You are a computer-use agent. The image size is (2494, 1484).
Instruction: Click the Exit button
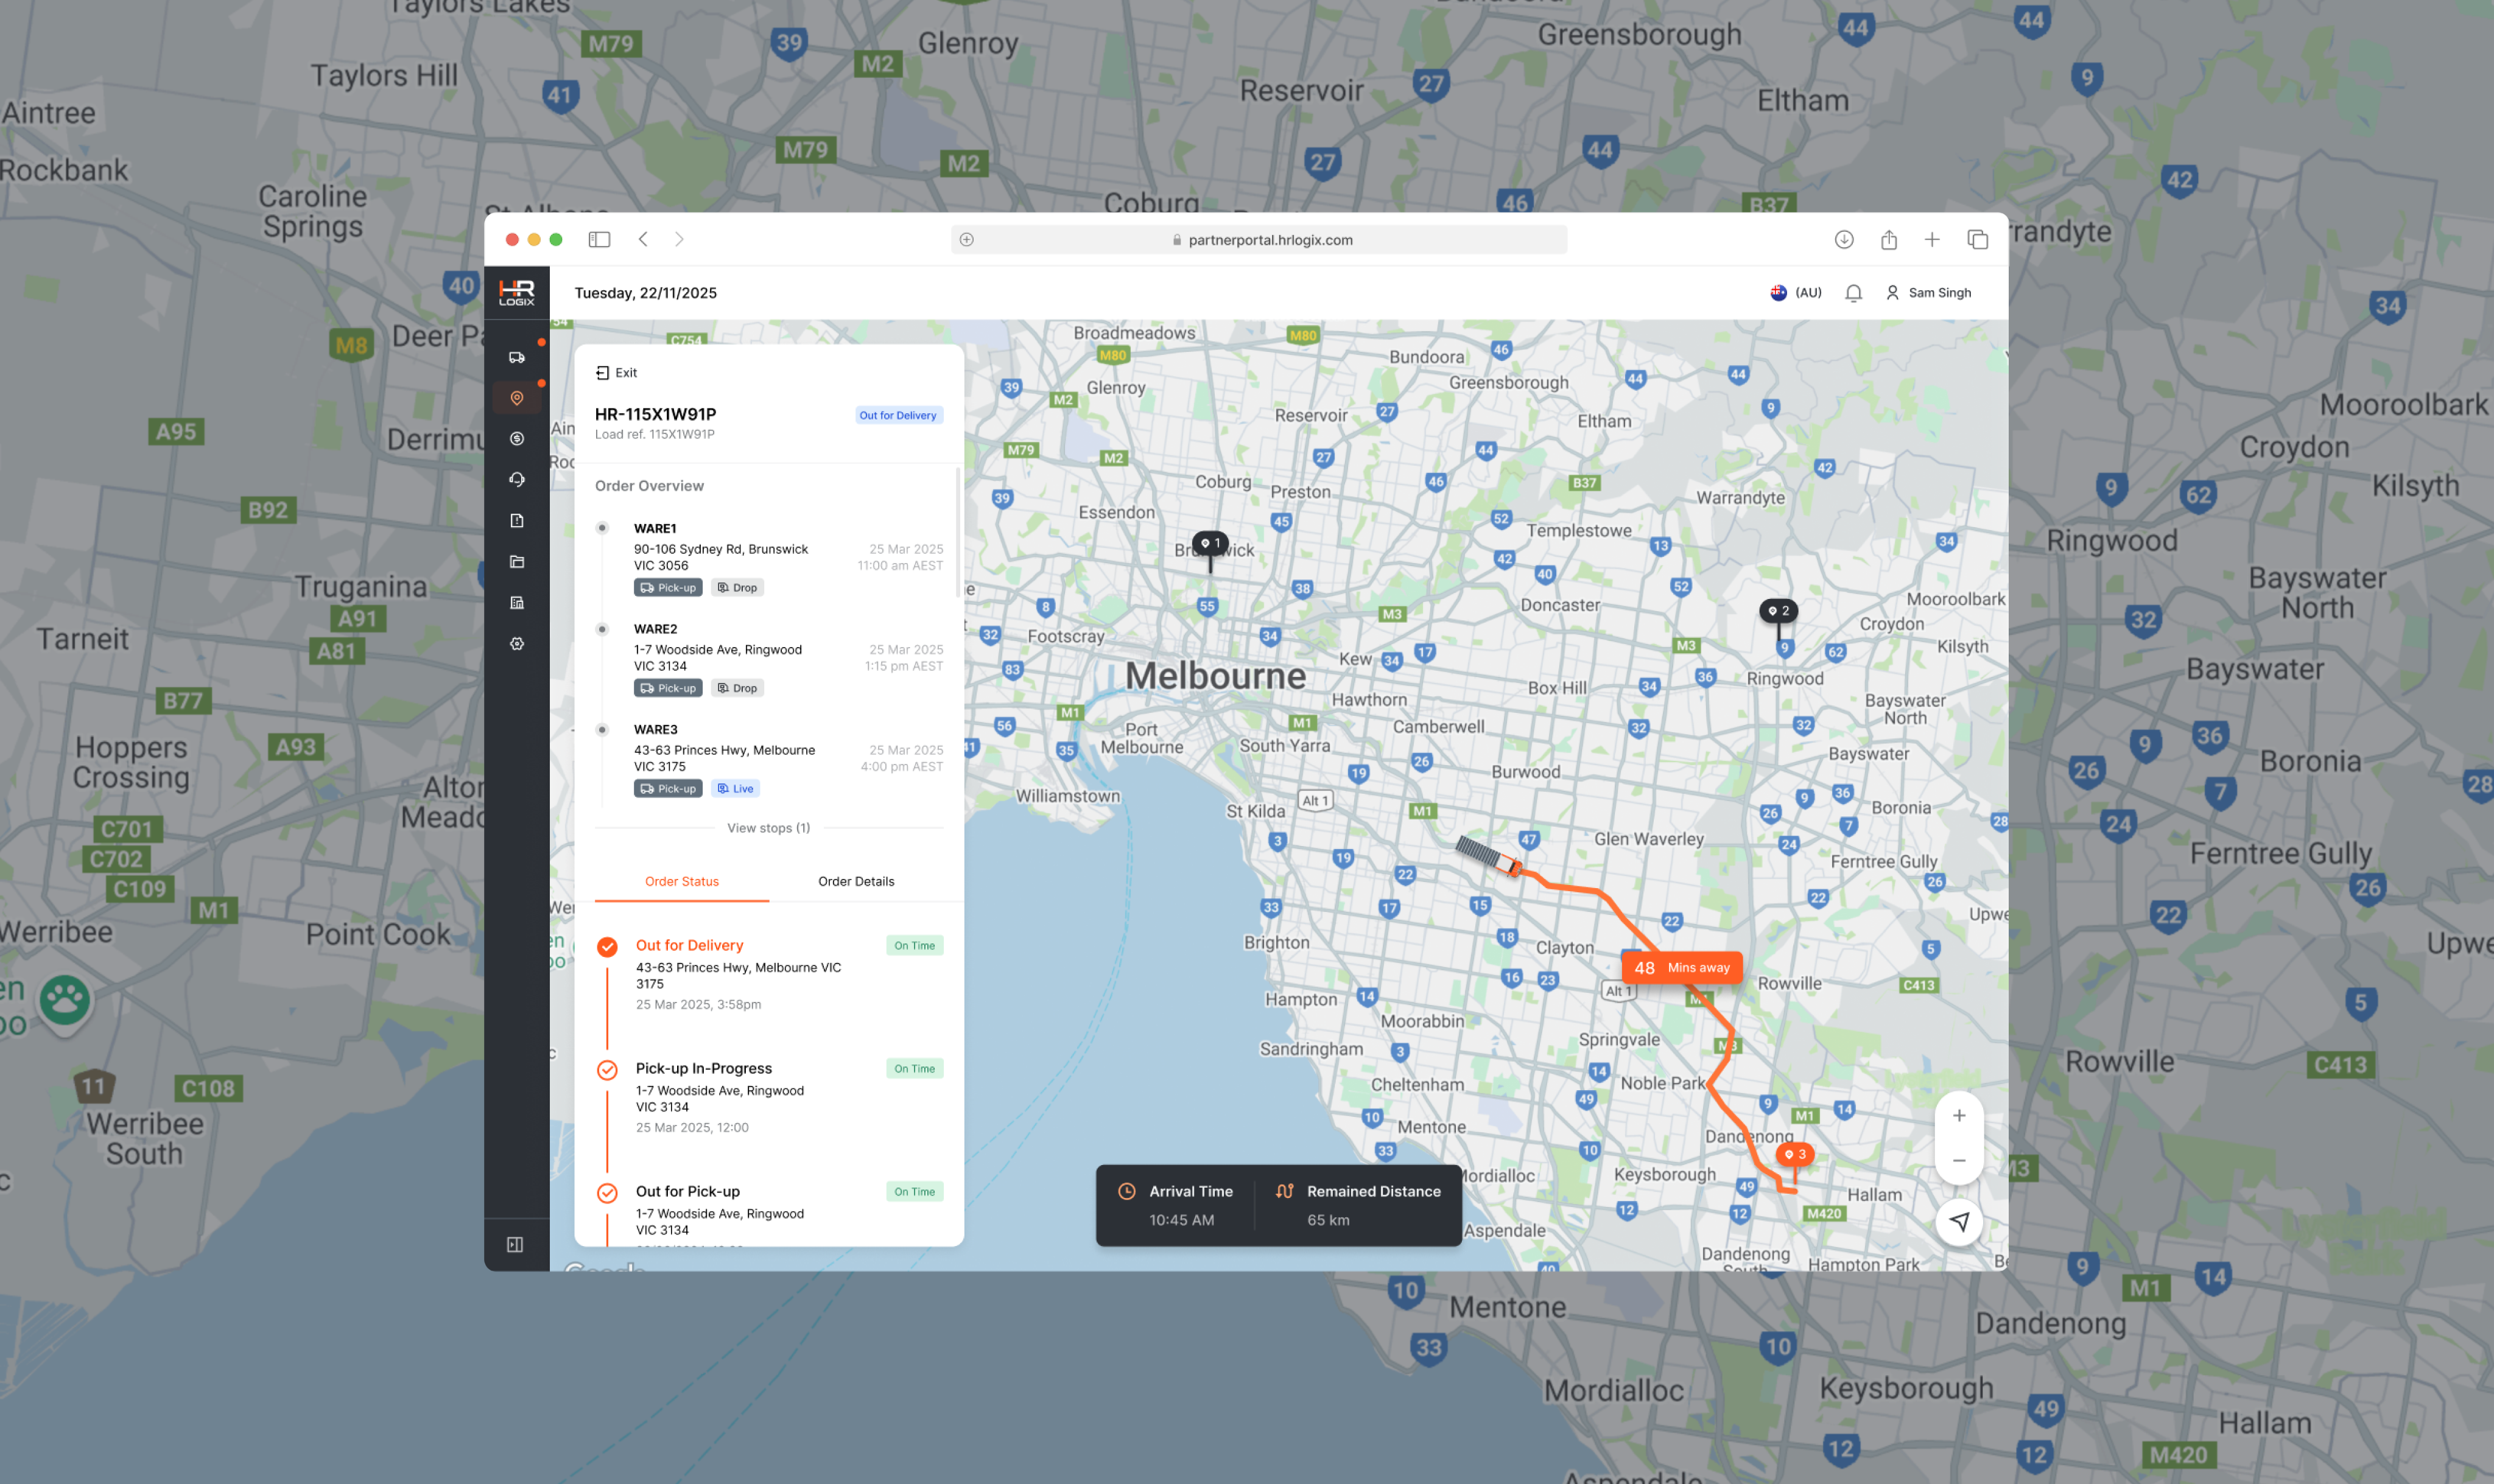click(x=616, y=373)
